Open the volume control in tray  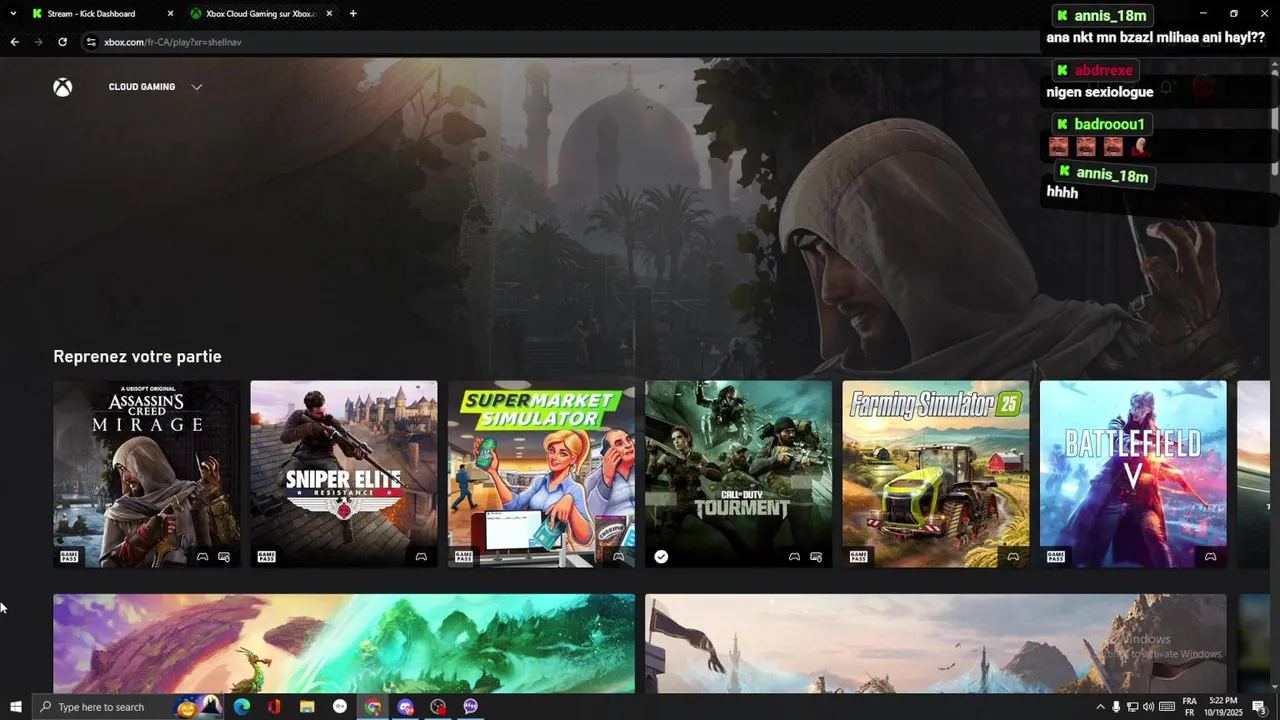click(1148, 707)
